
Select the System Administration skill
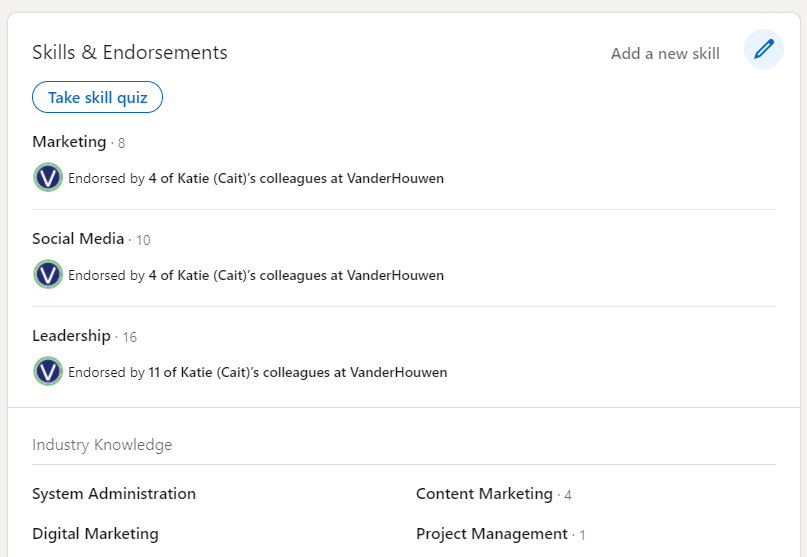tap(114, 494)
